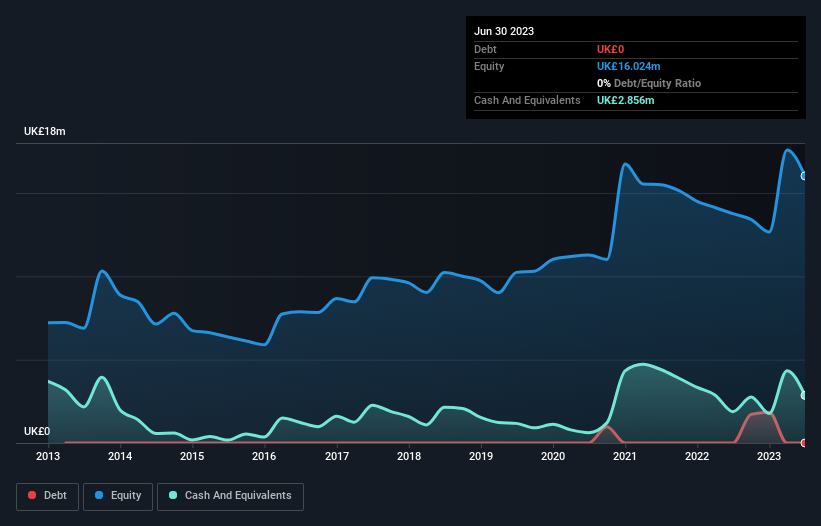Viewport: 821px width, 526px height.
Task: Click the red Debt legend dot
Action: pyautogui.click(x=32, y=495)
